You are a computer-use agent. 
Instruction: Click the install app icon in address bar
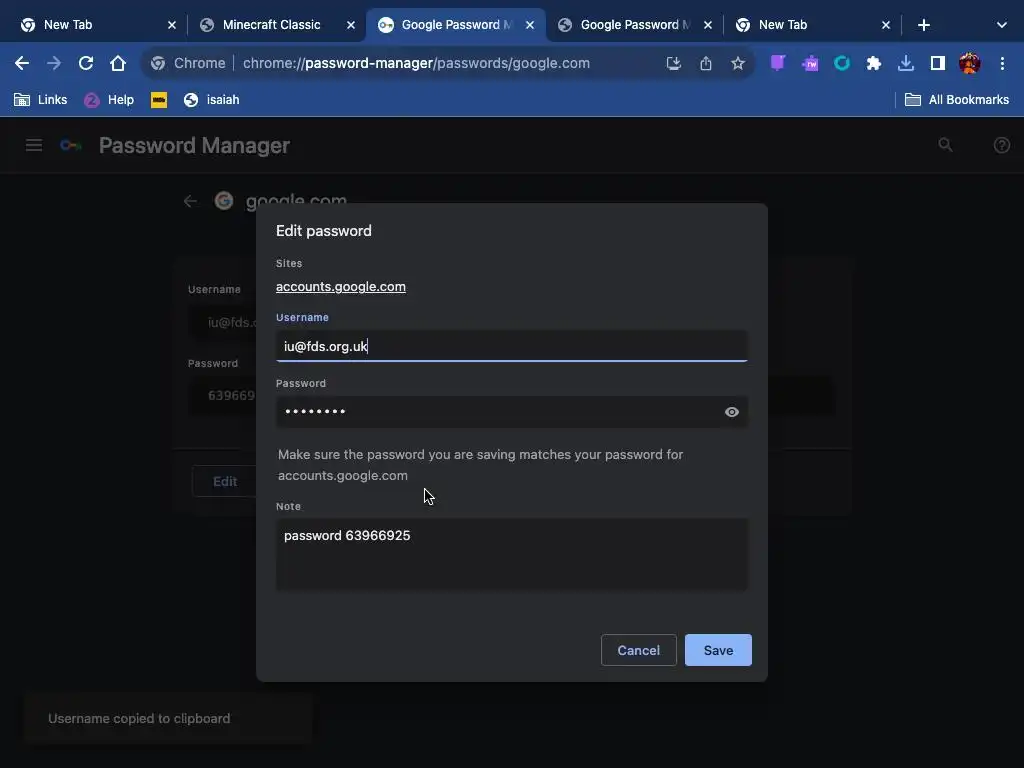pos(673,63)
